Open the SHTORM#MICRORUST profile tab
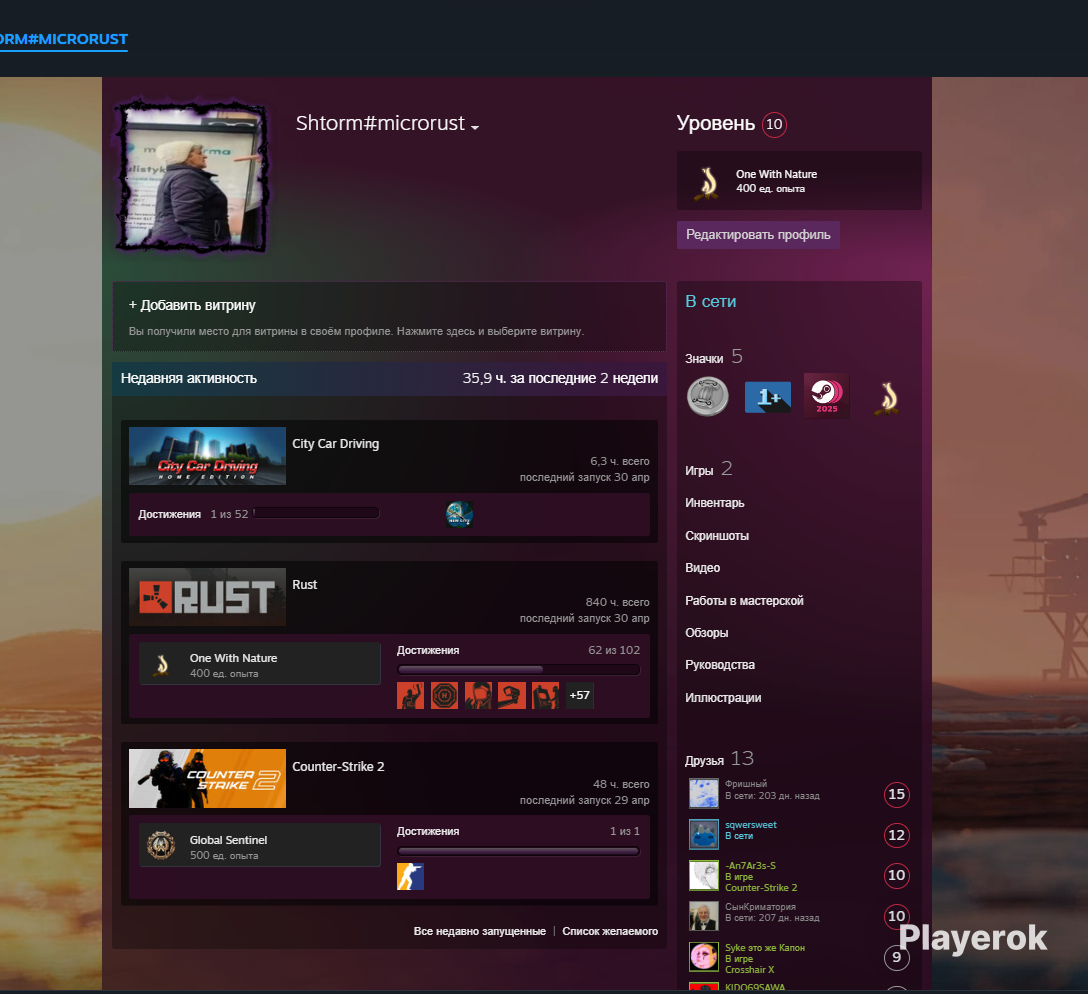The height and width of the screenshot is (994, 1088). pos(63,39)
